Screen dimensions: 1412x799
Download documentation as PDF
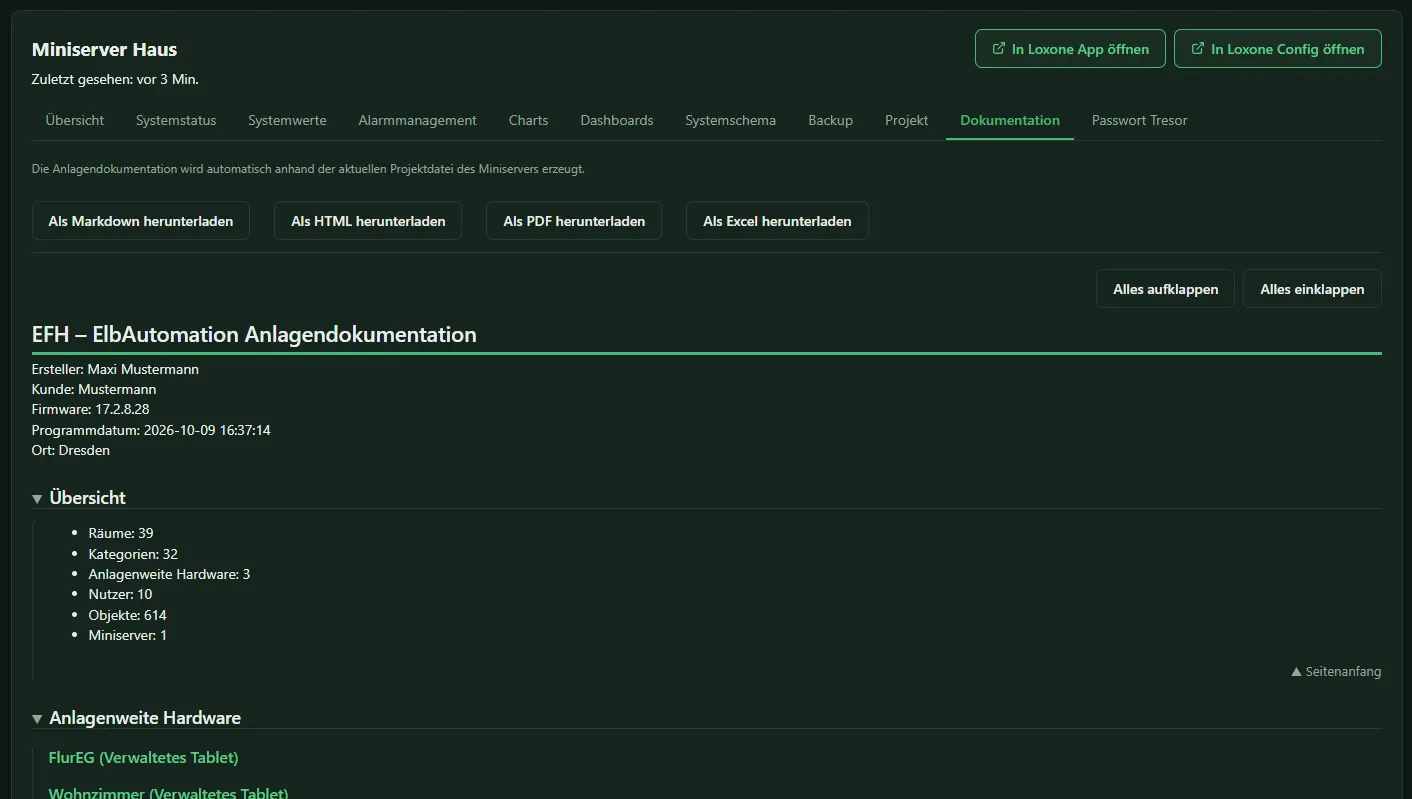(574, 221)
